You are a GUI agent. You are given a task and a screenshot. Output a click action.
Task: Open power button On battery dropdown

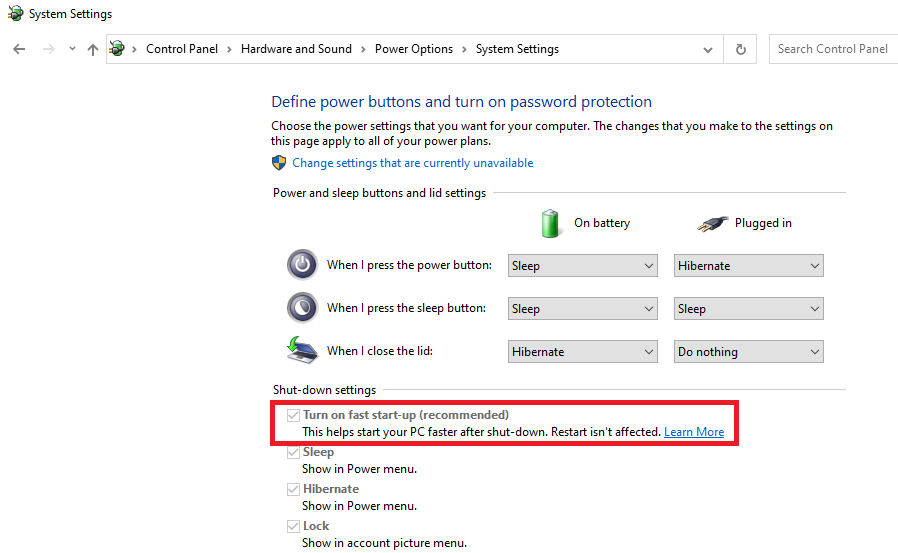(x=582, y=266)
